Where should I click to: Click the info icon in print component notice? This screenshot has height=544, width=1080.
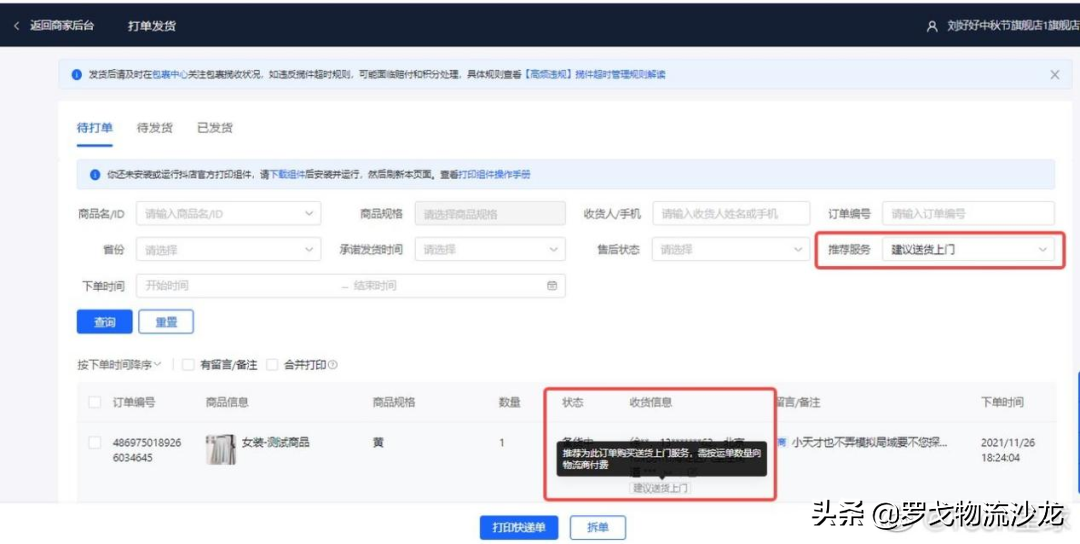point(95,175)
